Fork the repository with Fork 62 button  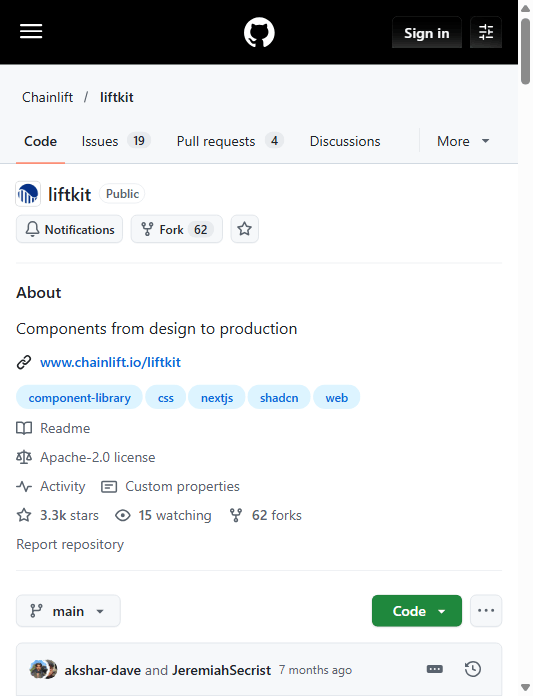(x=177, y=229)
